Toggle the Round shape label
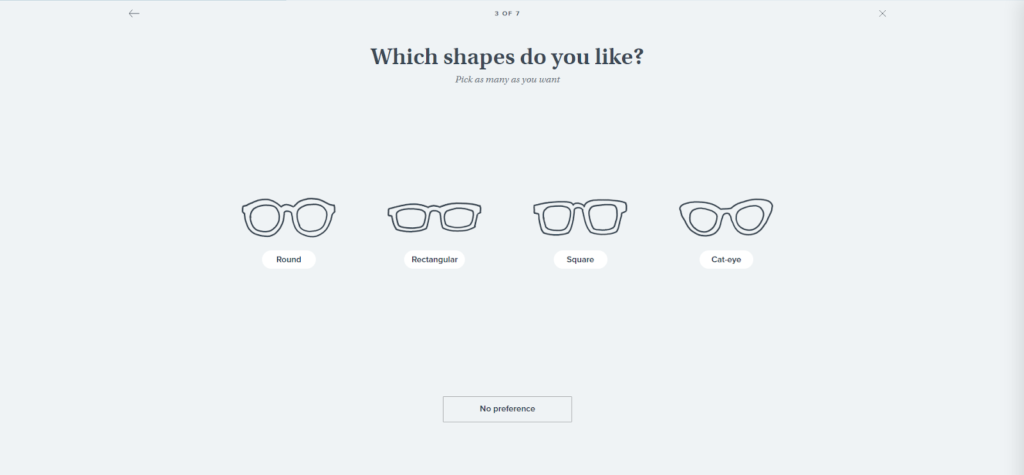1024x475 pixels. click(289, 259)
